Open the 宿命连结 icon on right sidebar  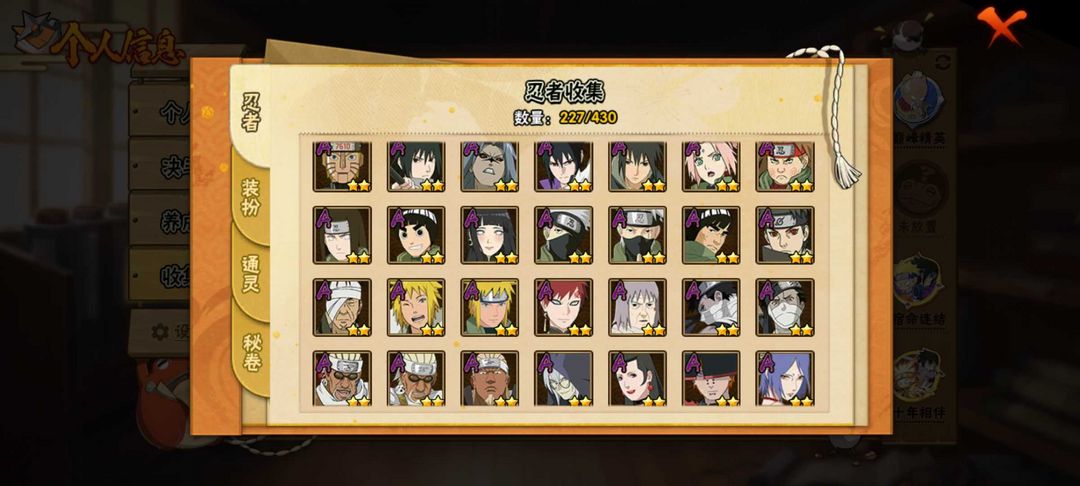tap(919, 289)
